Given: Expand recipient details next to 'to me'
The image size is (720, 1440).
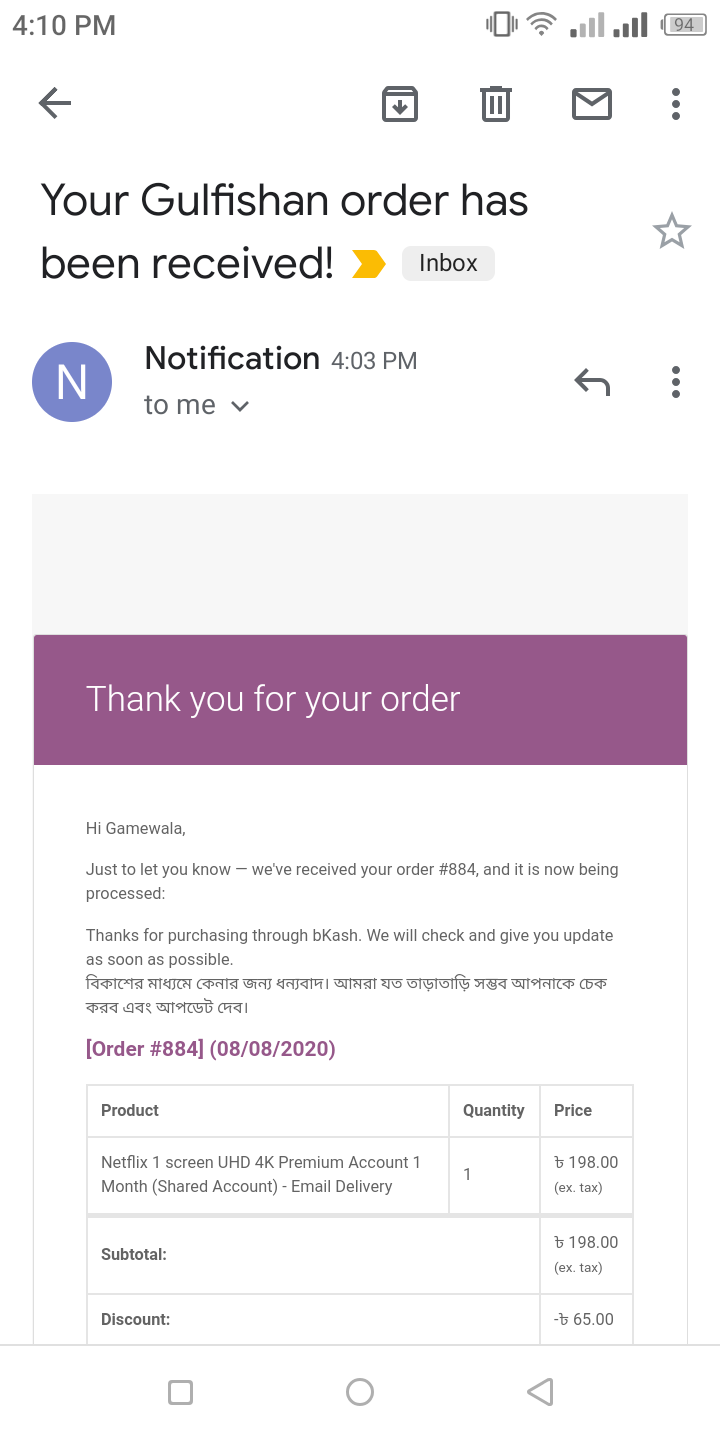Looking at the screenshot, I should [240, 406].
